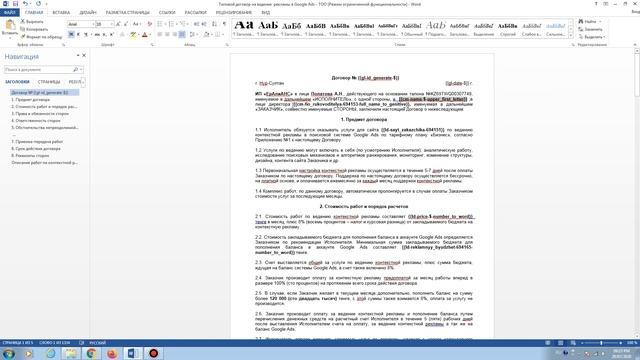Toggle show paragraph marks
This screenshot has width=640, height=360.
(224, 24)
